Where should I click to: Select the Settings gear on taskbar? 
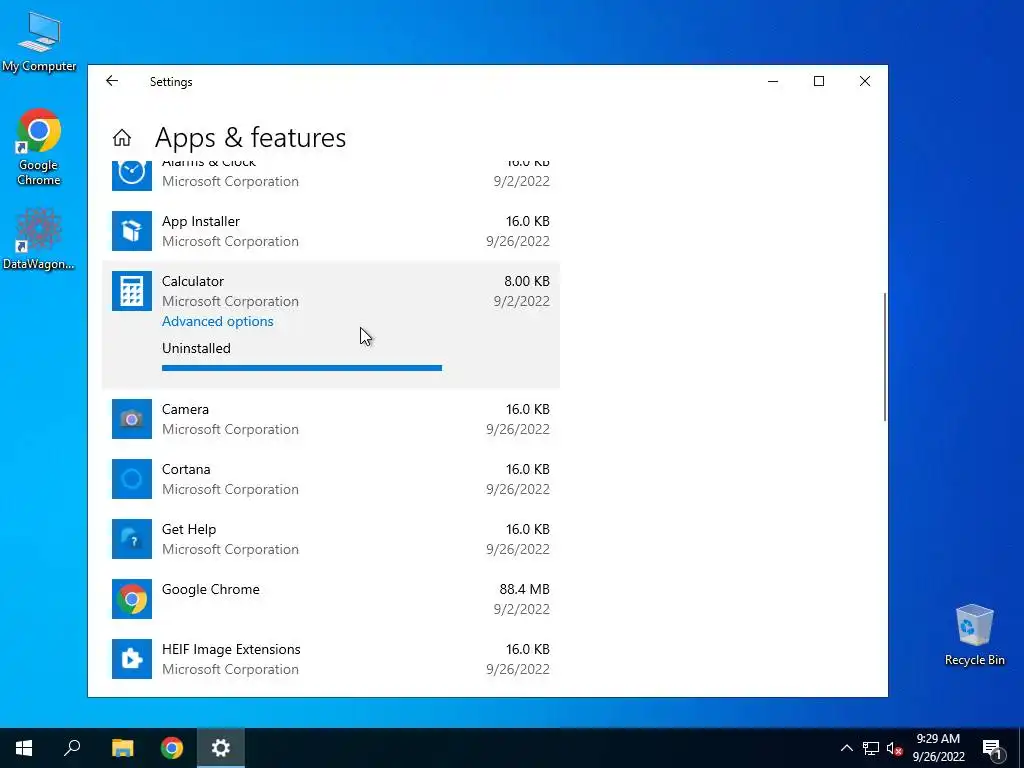tap(221, 748)
